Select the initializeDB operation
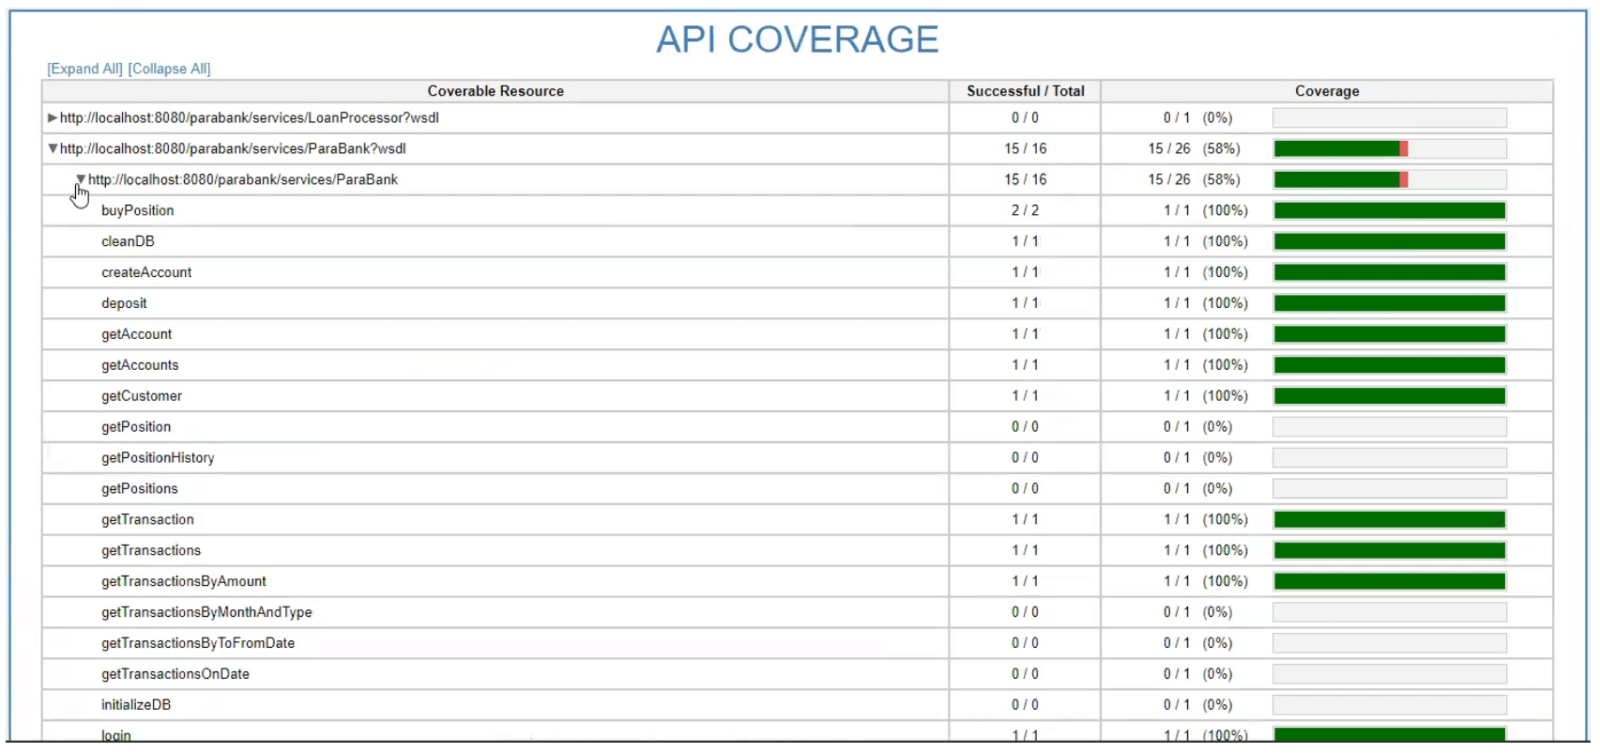 [x=136, y=705]
